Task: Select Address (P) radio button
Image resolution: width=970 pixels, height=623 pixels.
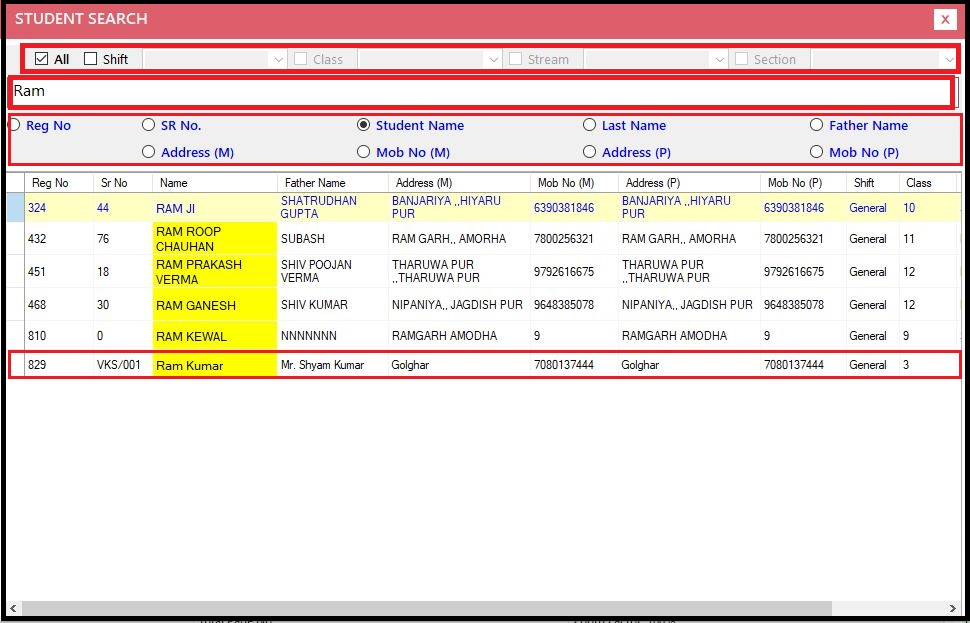Action: [x=589, y=152]
